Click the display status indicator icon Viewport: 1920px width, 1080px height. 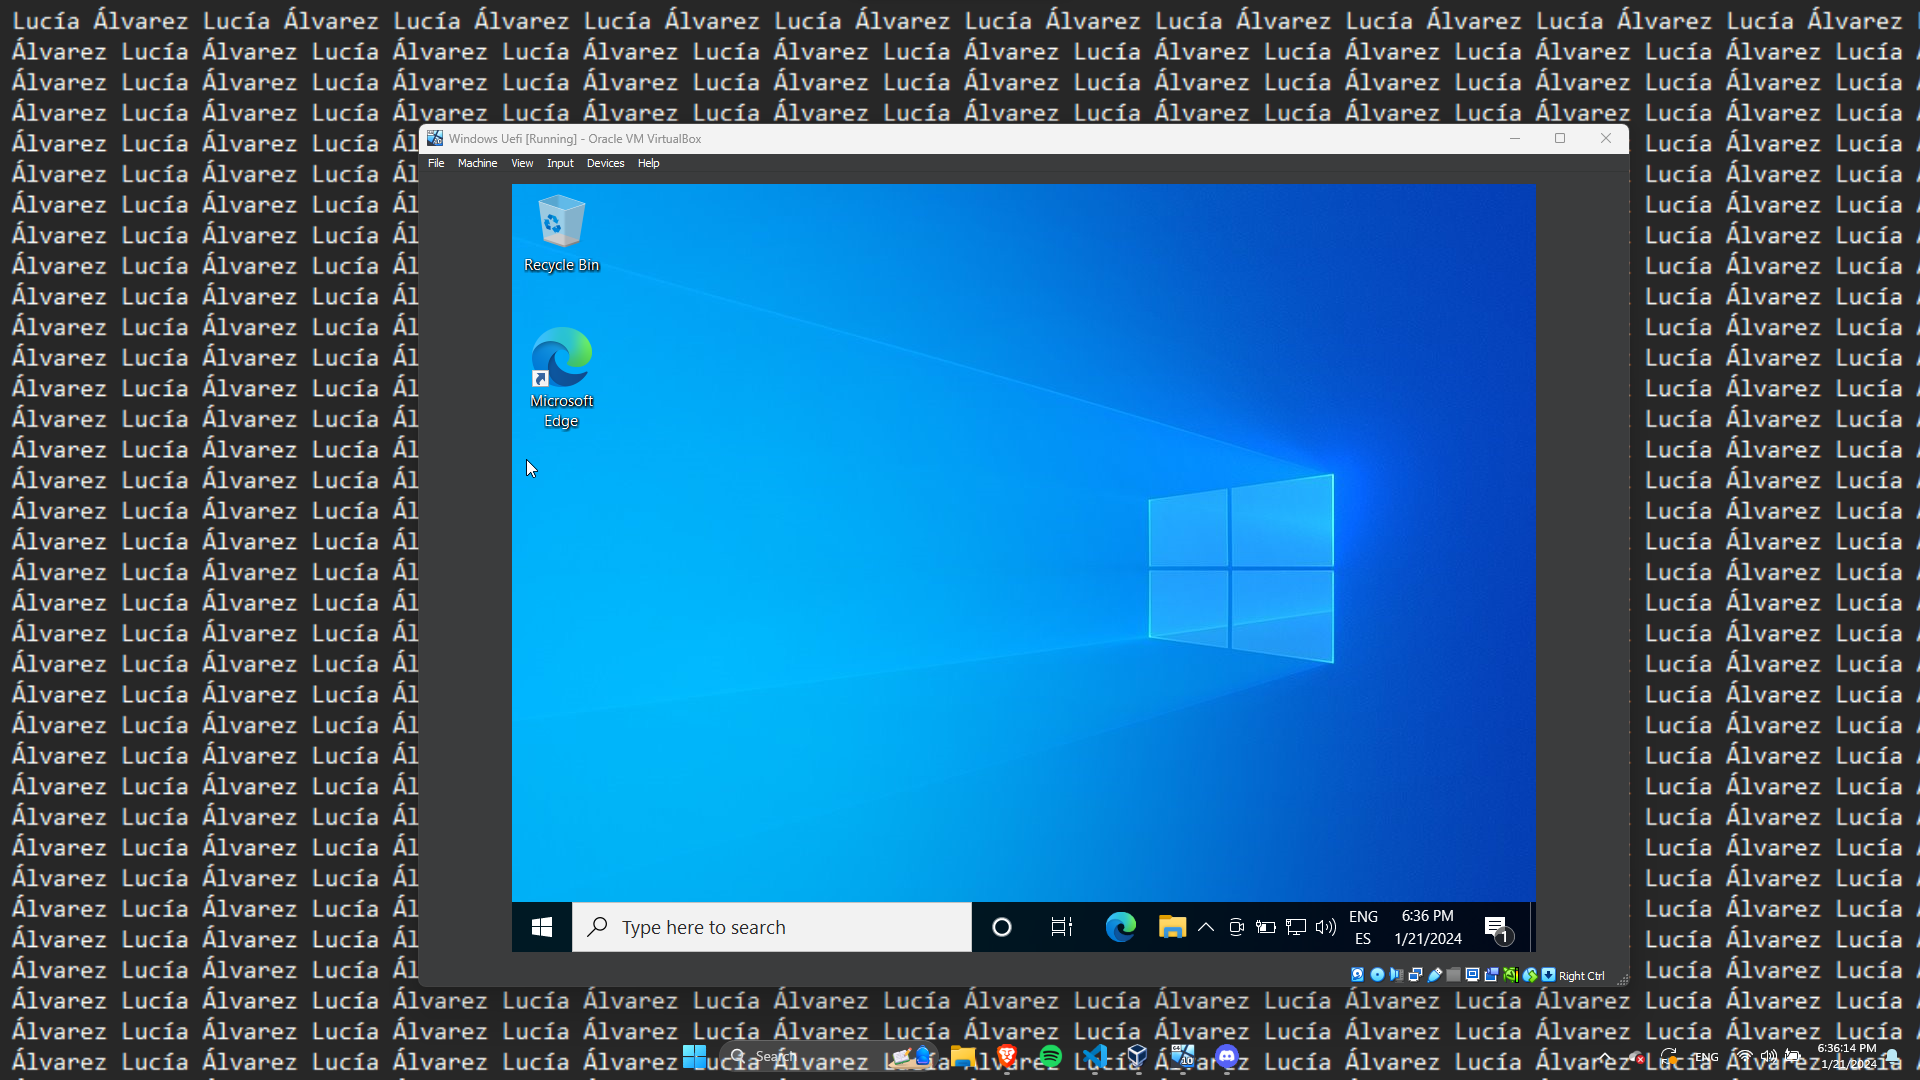pyautogui.click(x=1472, y=975)
